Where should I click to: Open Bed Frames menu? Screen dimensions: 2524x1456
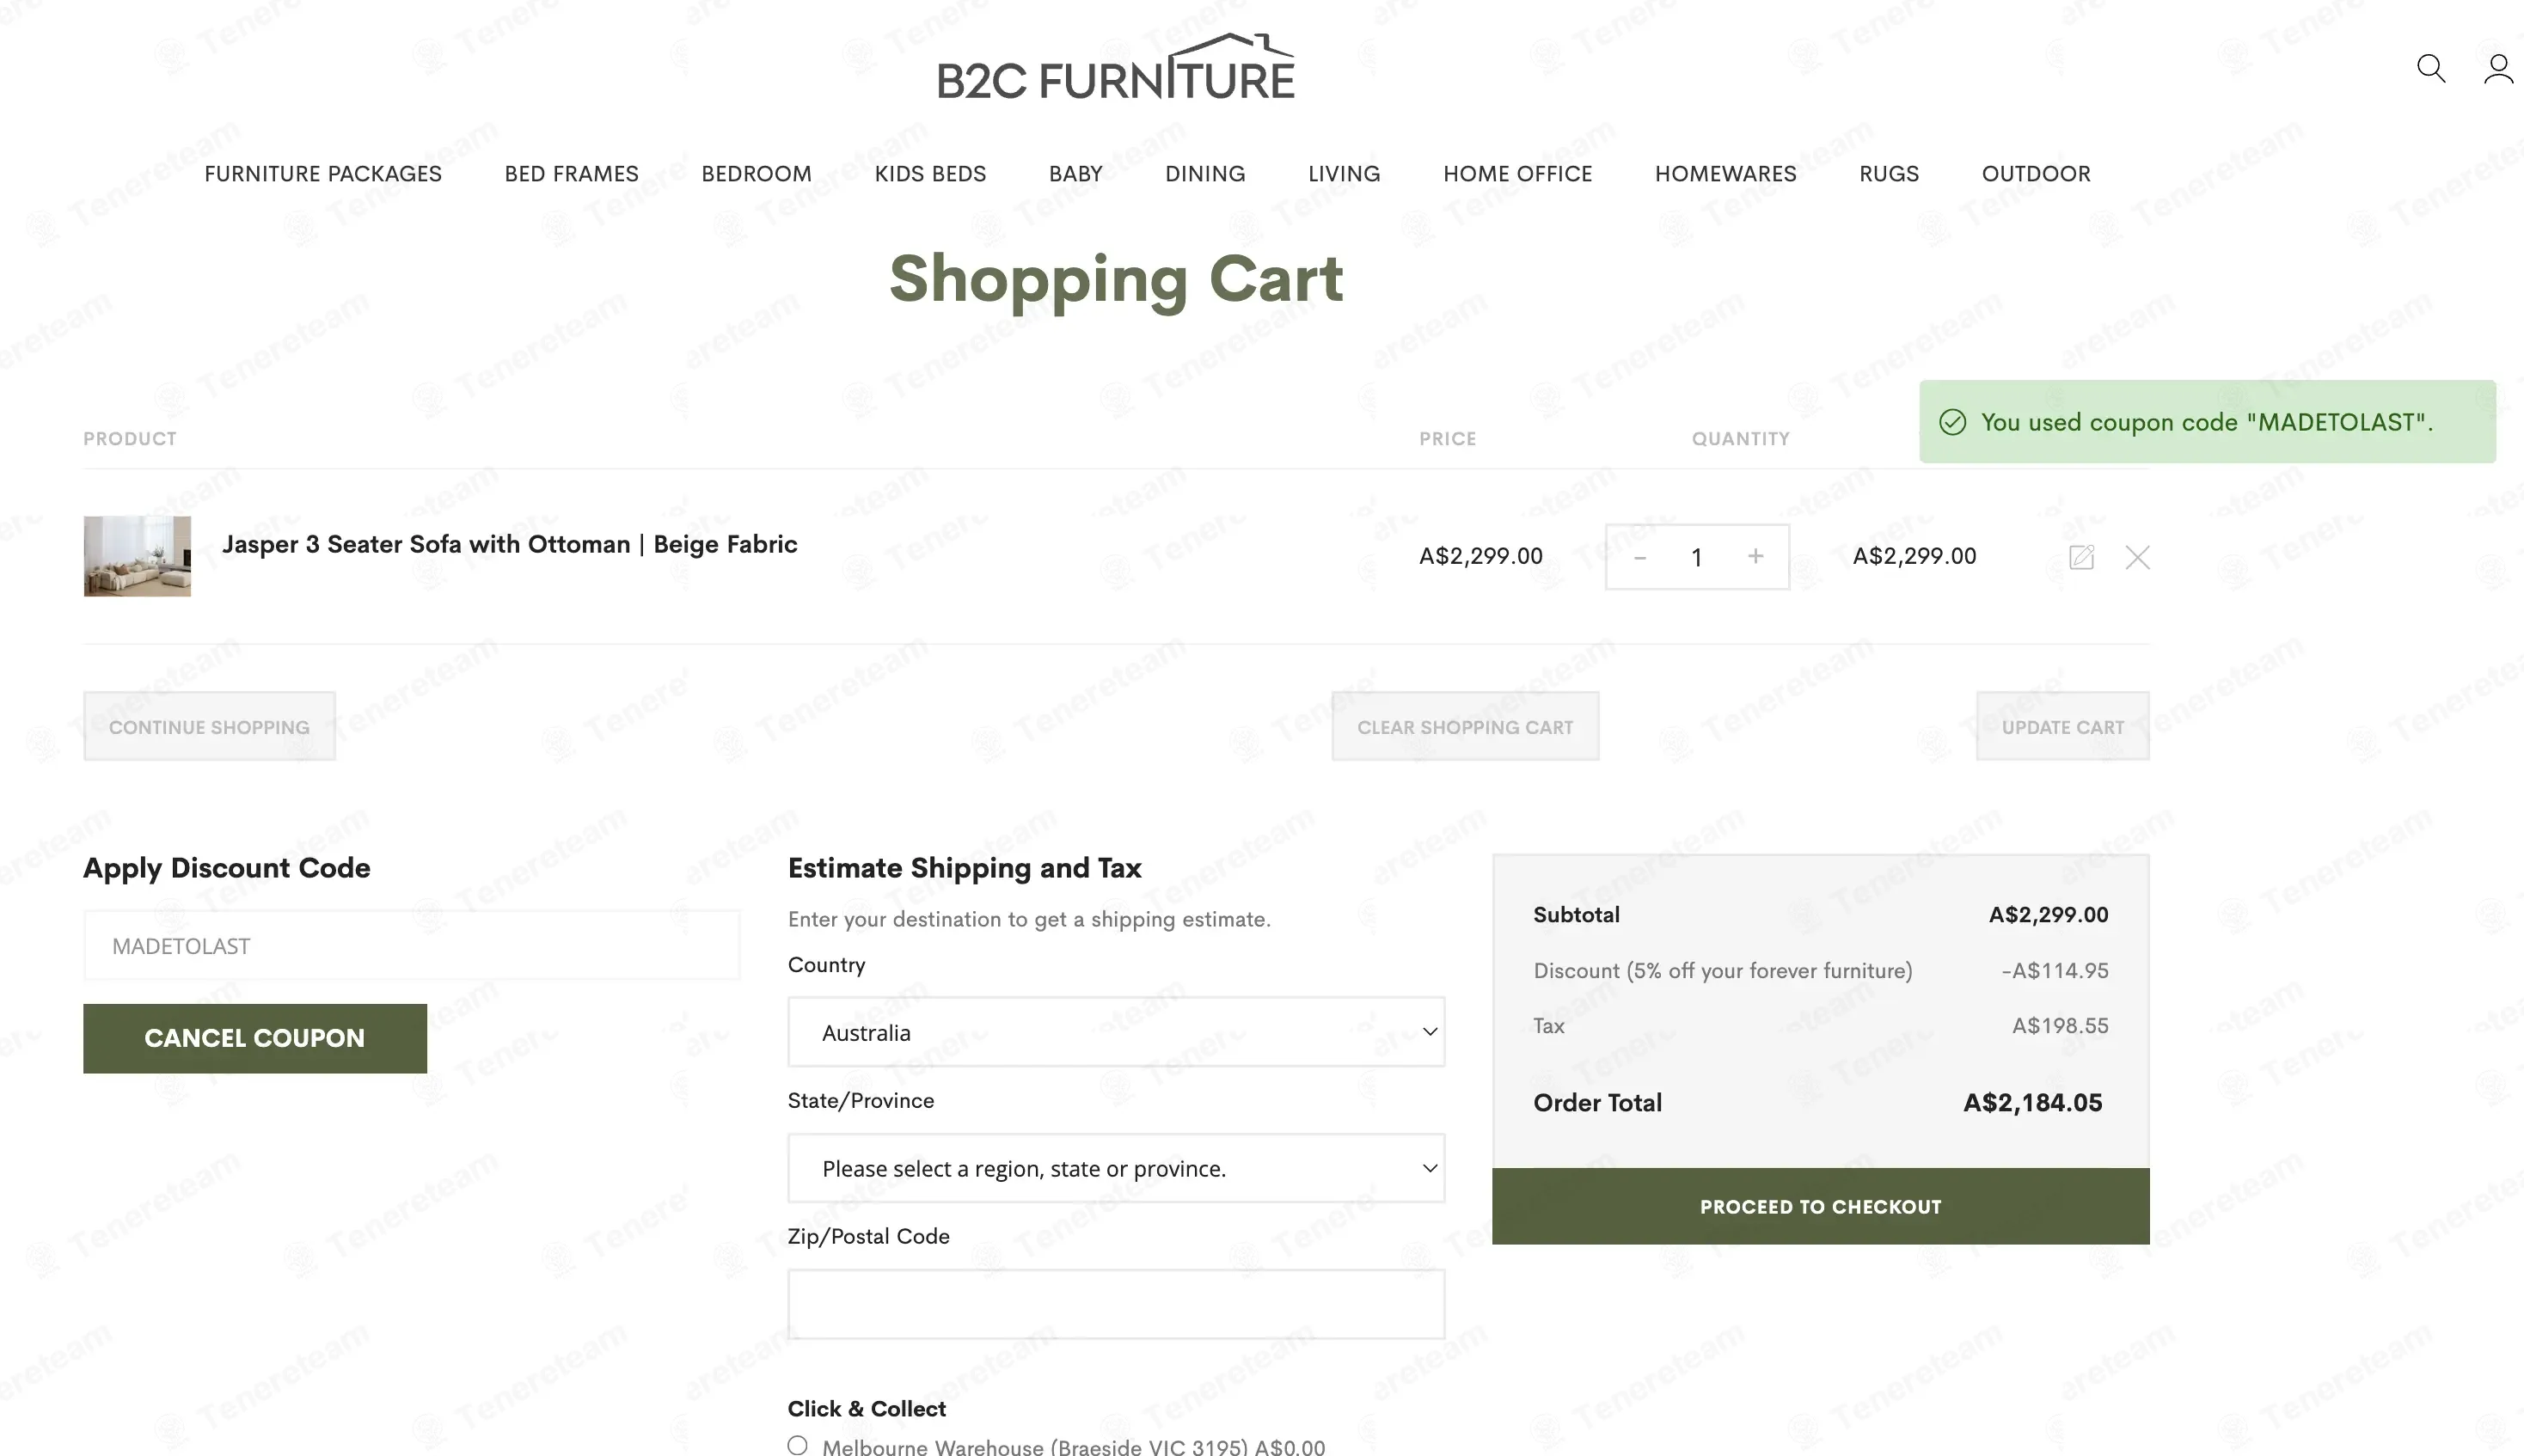pos(572,174)
